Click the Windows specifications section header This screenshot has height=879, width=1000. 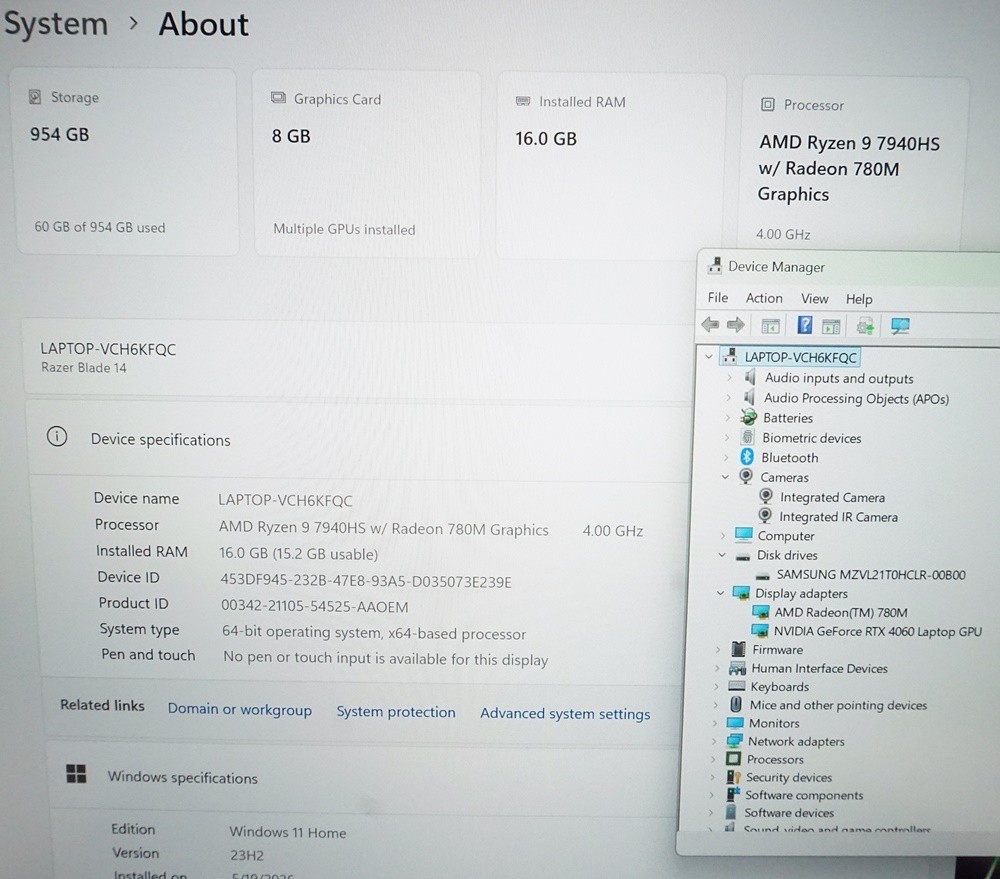tap(364, 776)
